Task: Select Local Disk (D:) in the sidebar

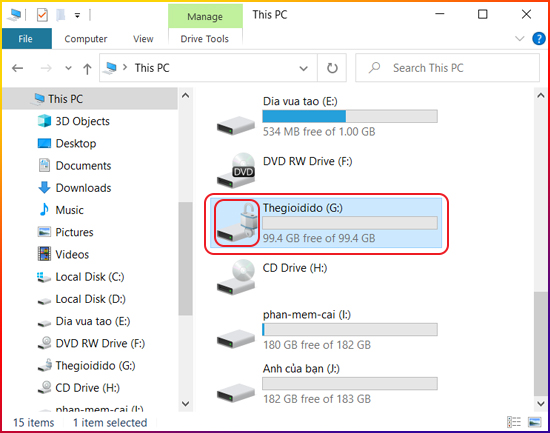Action: [x=81, y=299]
